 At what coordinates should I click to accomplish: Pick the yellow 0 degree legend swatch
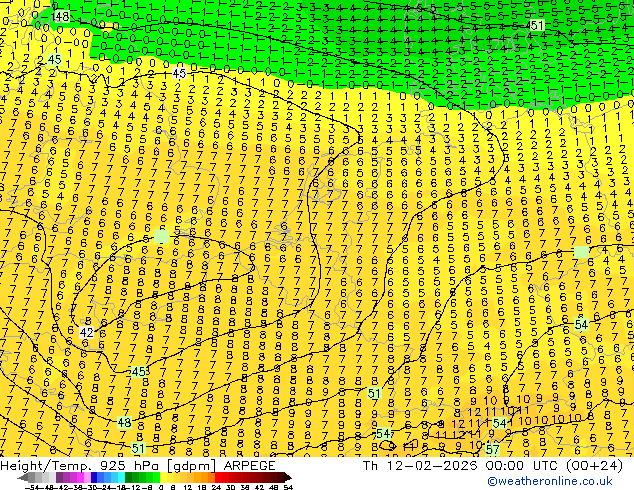coord(163,477)
